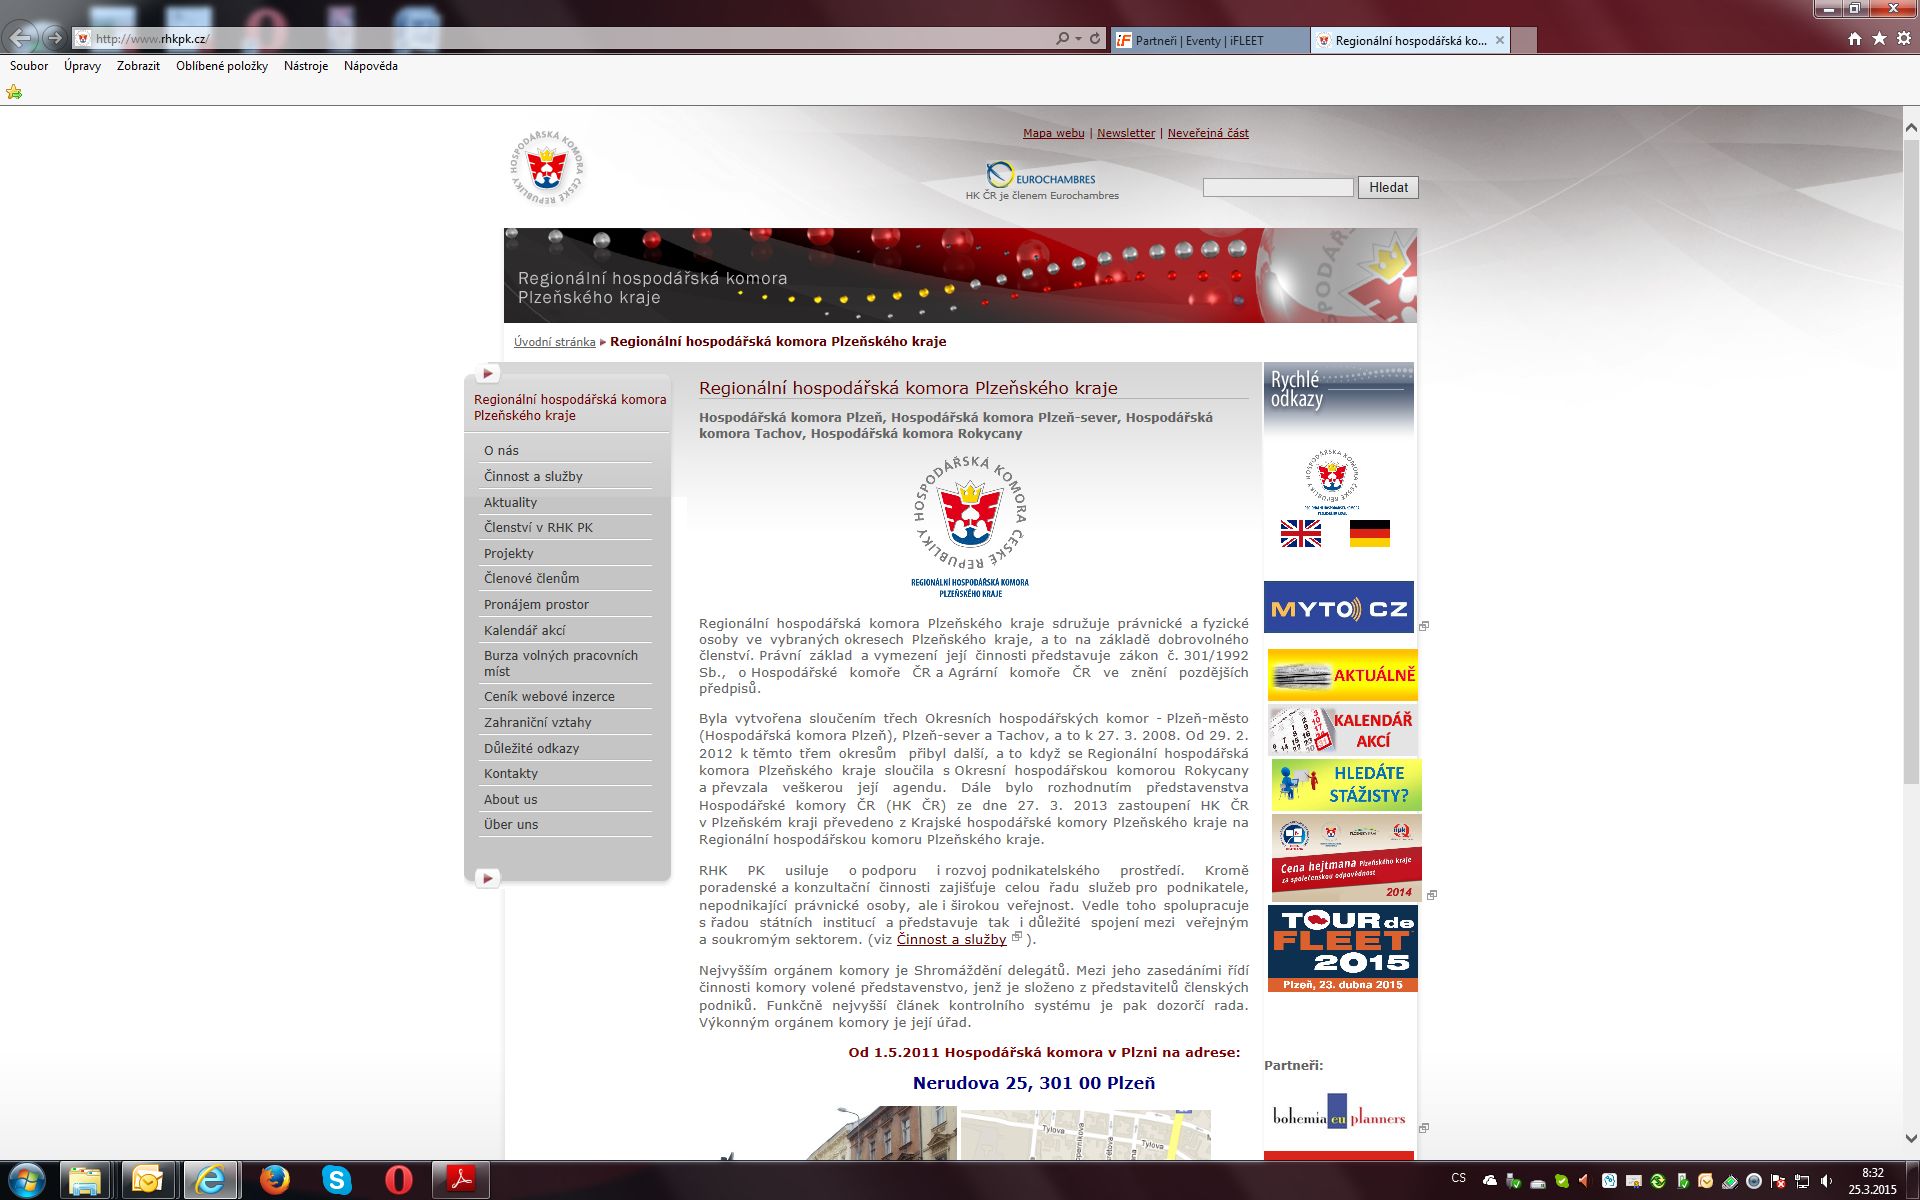Screen dimensions: 1920x1200
Task: Switch to the Partneři | Eventy | iFLEET tab
Action: tap(1210, 41)
